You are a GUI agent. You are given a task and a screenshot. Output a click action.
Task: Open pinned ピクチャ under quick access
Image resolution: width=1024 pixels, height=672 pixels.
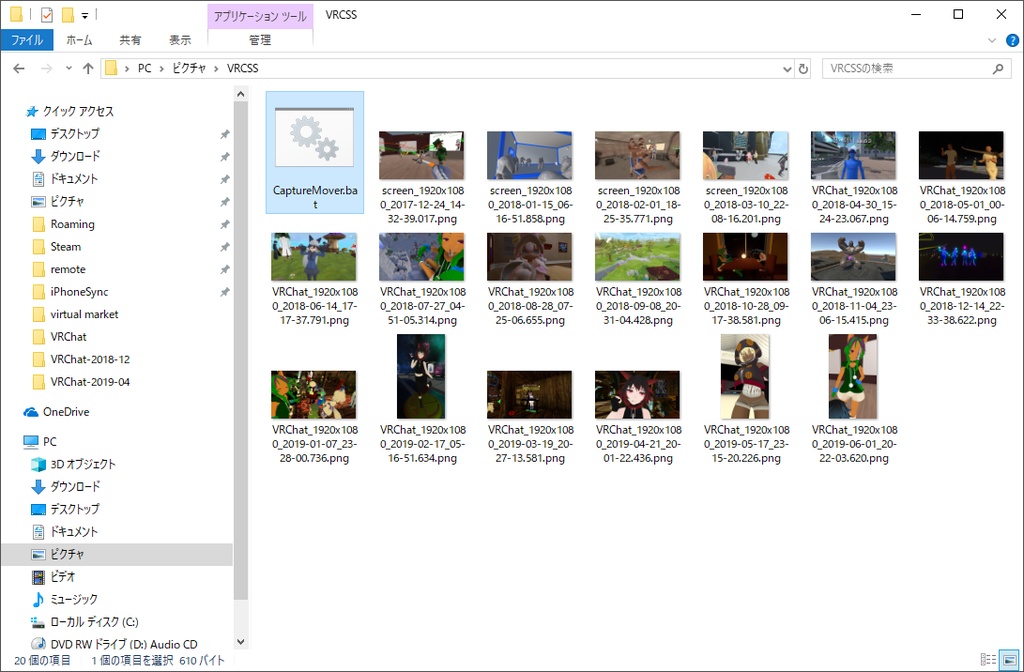67,202
